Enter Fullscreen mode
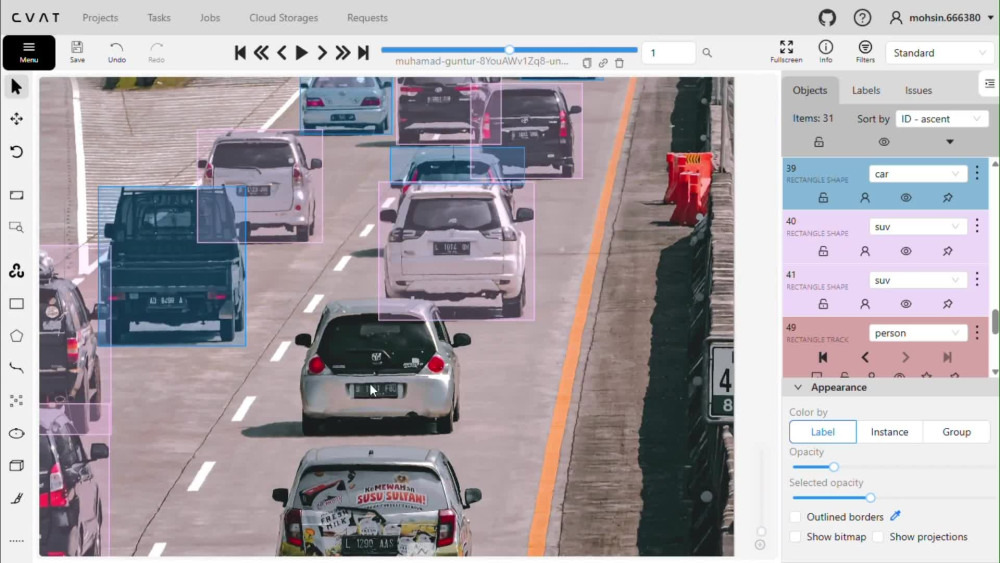Viewport: 1000px width, 563px height. (786, 52)
